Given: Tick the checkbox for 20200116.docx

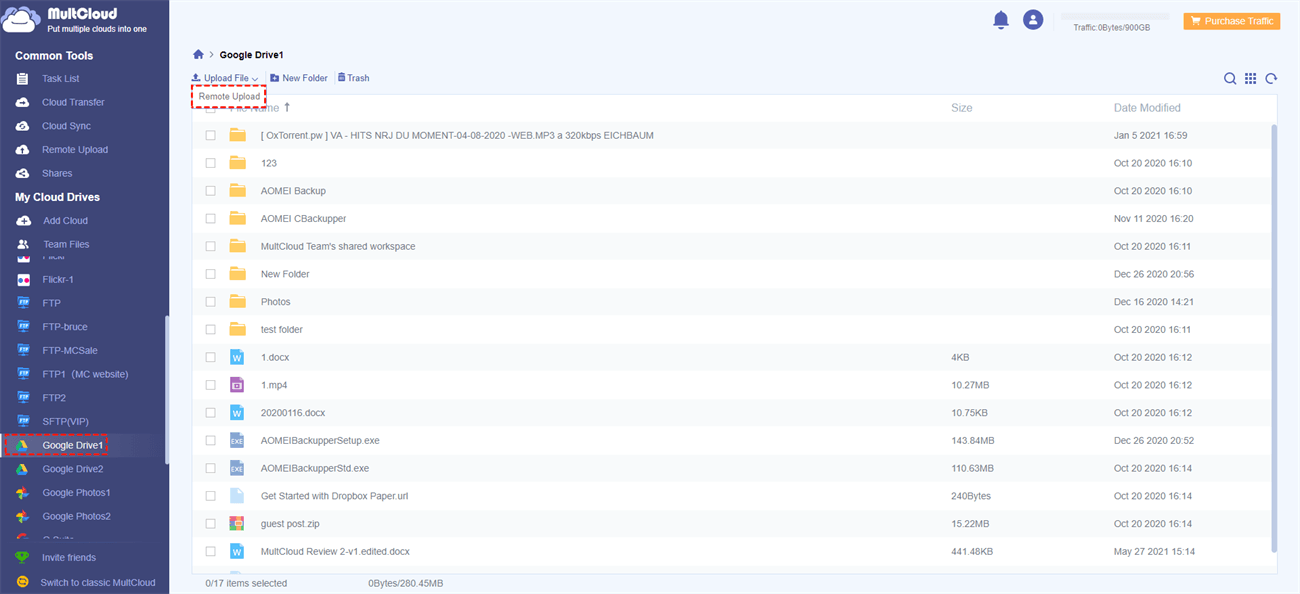Looking at the screenshot, I should click(x=210, y=412).
